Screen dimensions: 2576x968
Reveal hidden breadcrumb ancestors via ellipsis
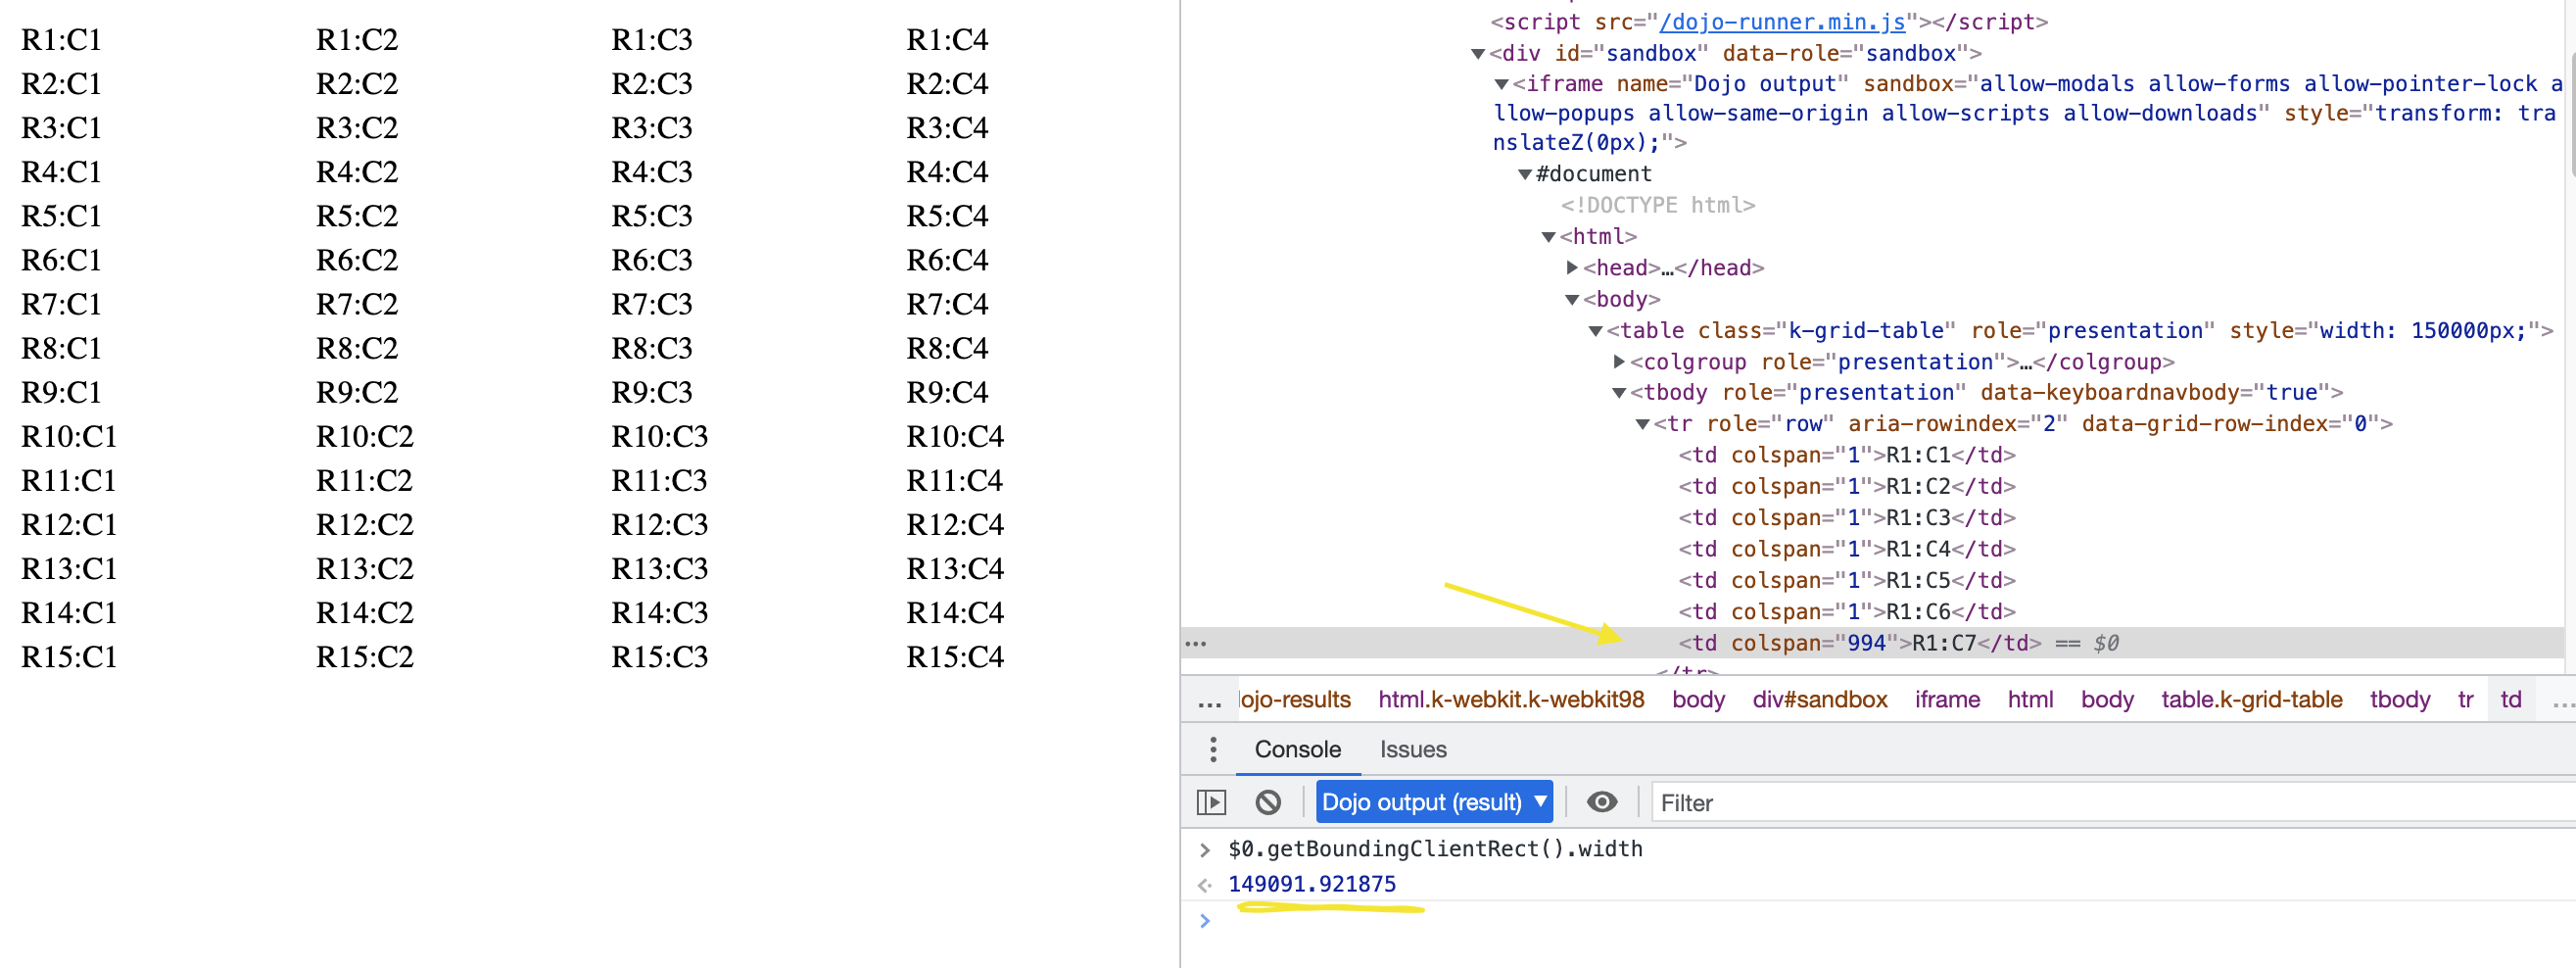coord(1209,699)
